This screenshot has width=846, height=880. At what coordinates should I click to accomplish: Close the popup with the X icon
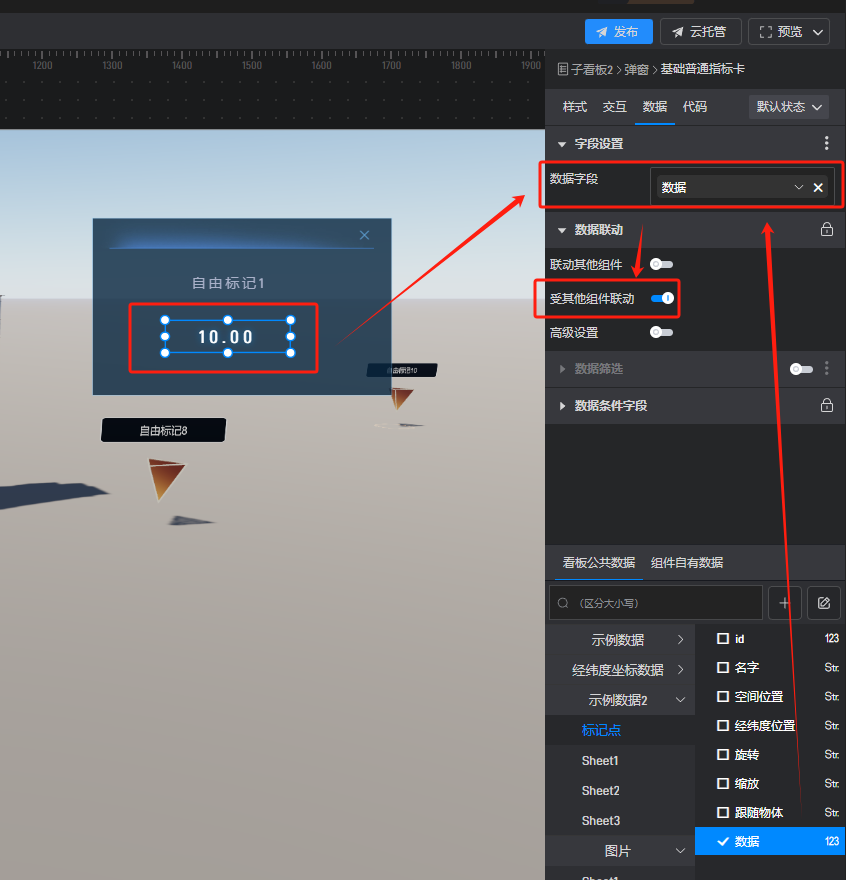coord(364,235)
